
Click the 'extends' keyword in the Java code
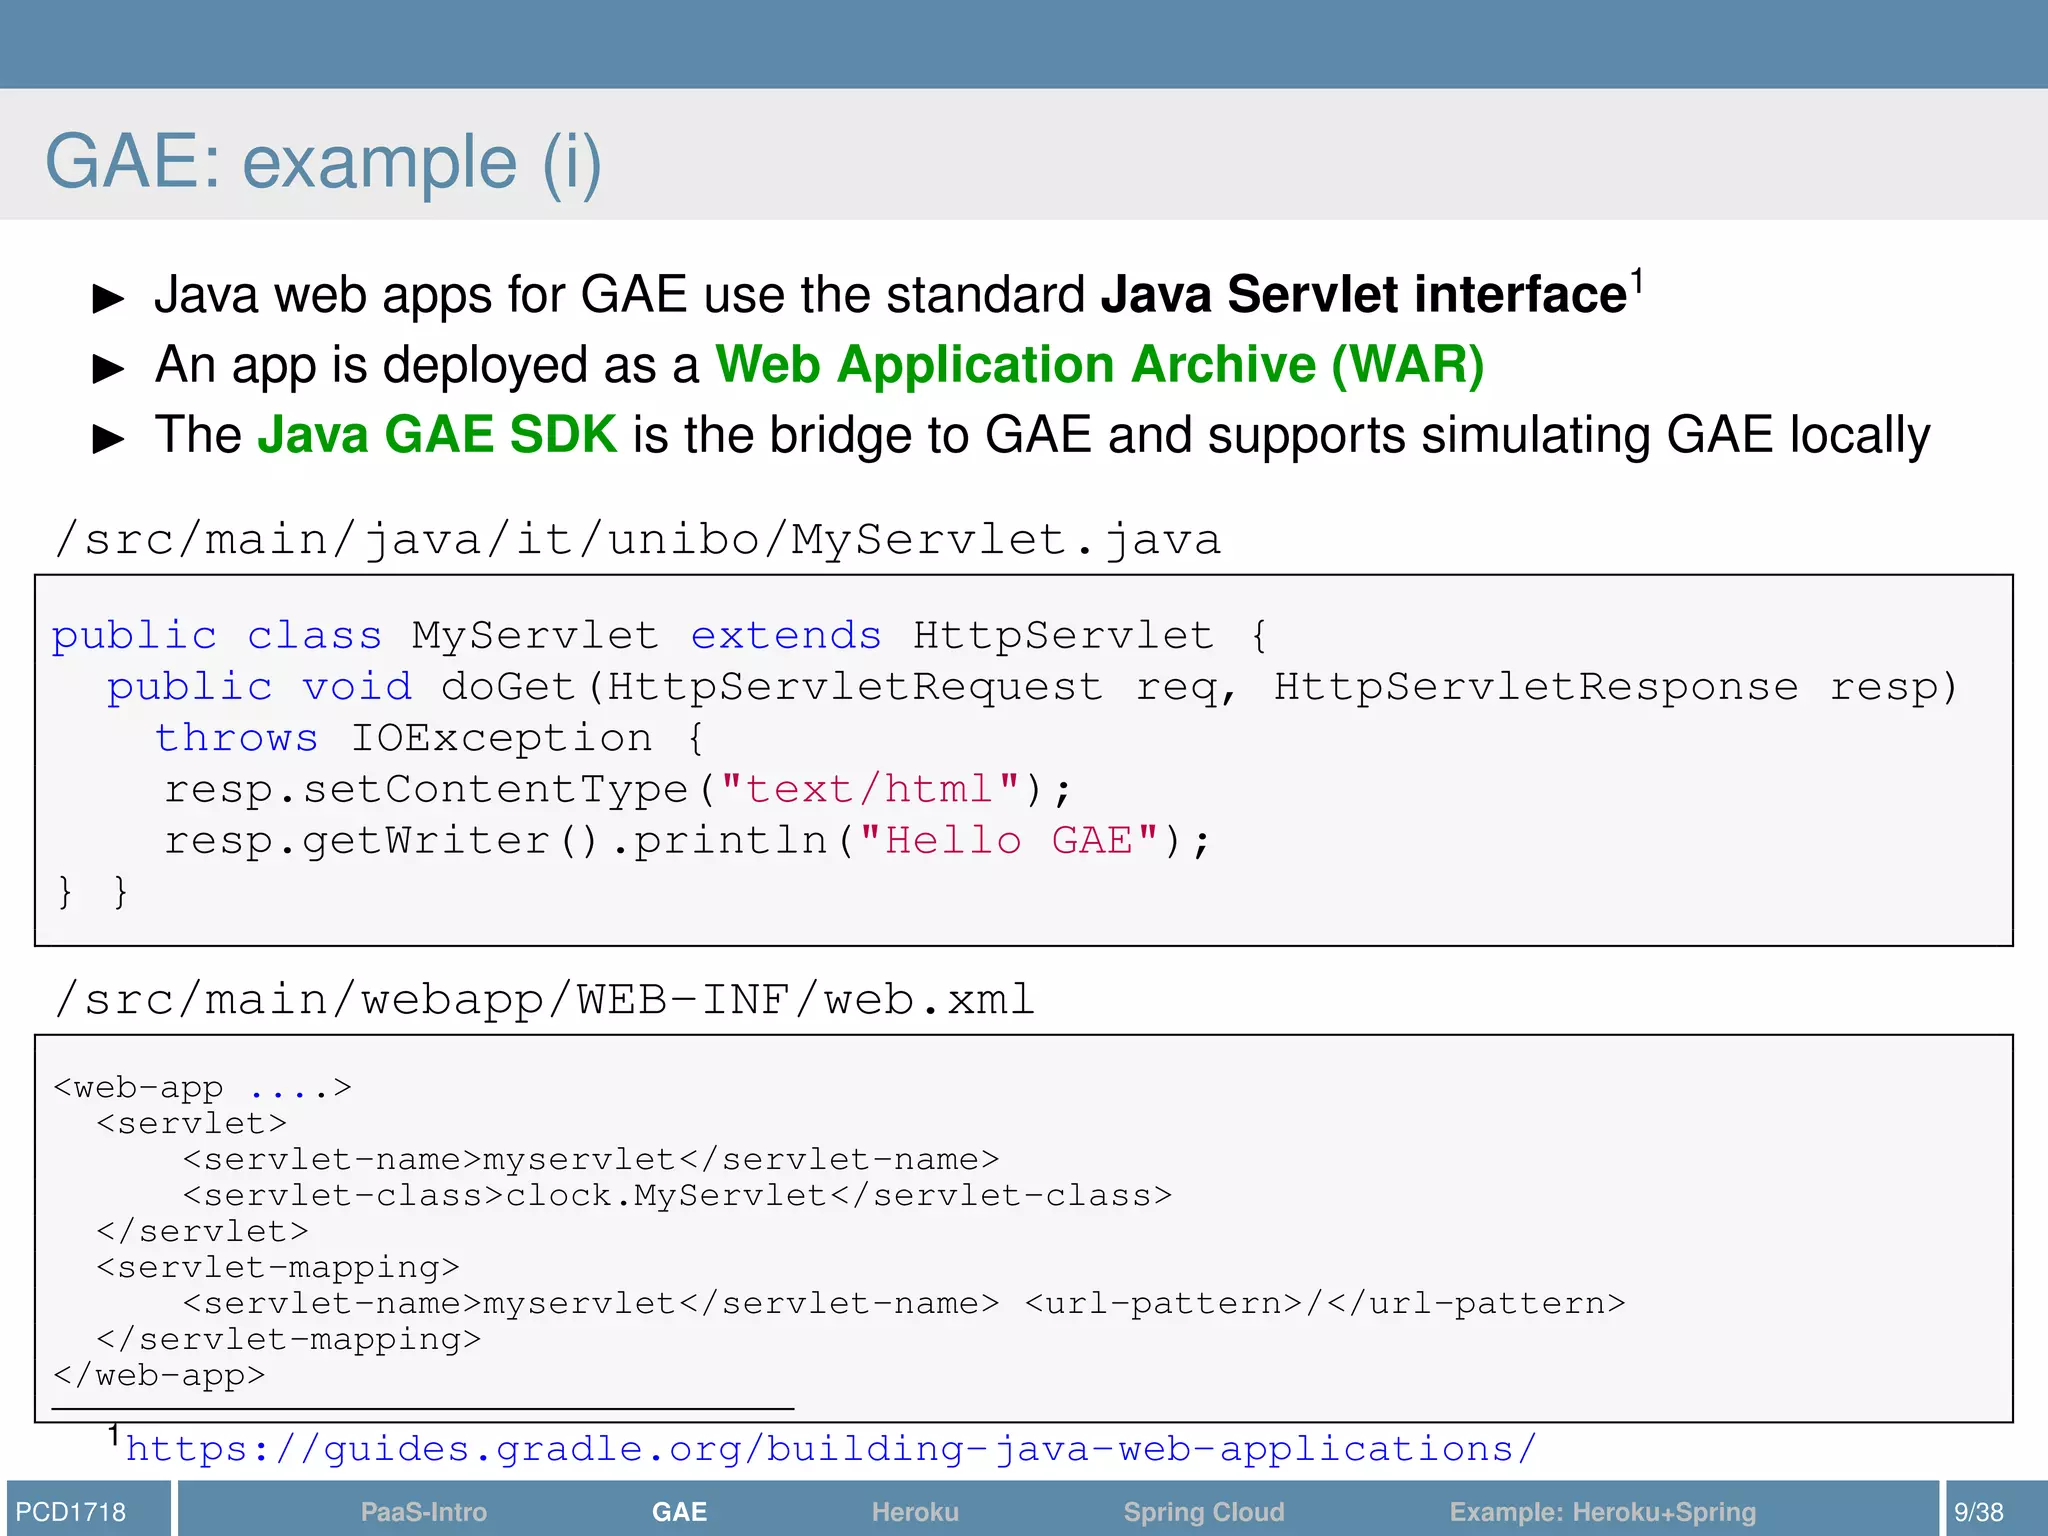786,636
